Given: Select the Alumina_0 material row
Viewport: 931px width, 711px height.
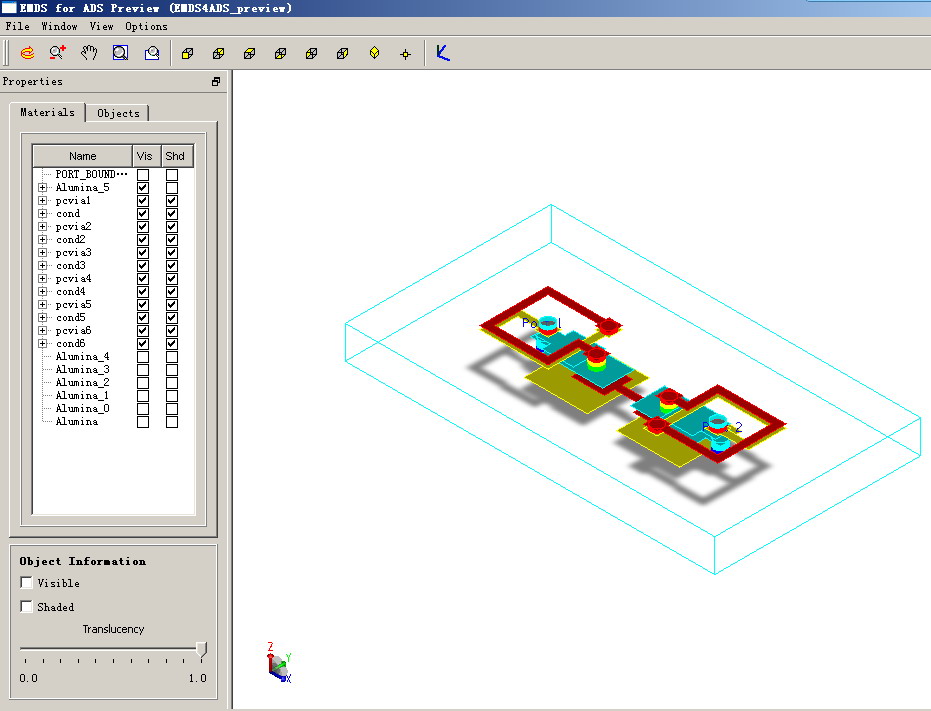Looking at the screenshot, I should 83,409.
